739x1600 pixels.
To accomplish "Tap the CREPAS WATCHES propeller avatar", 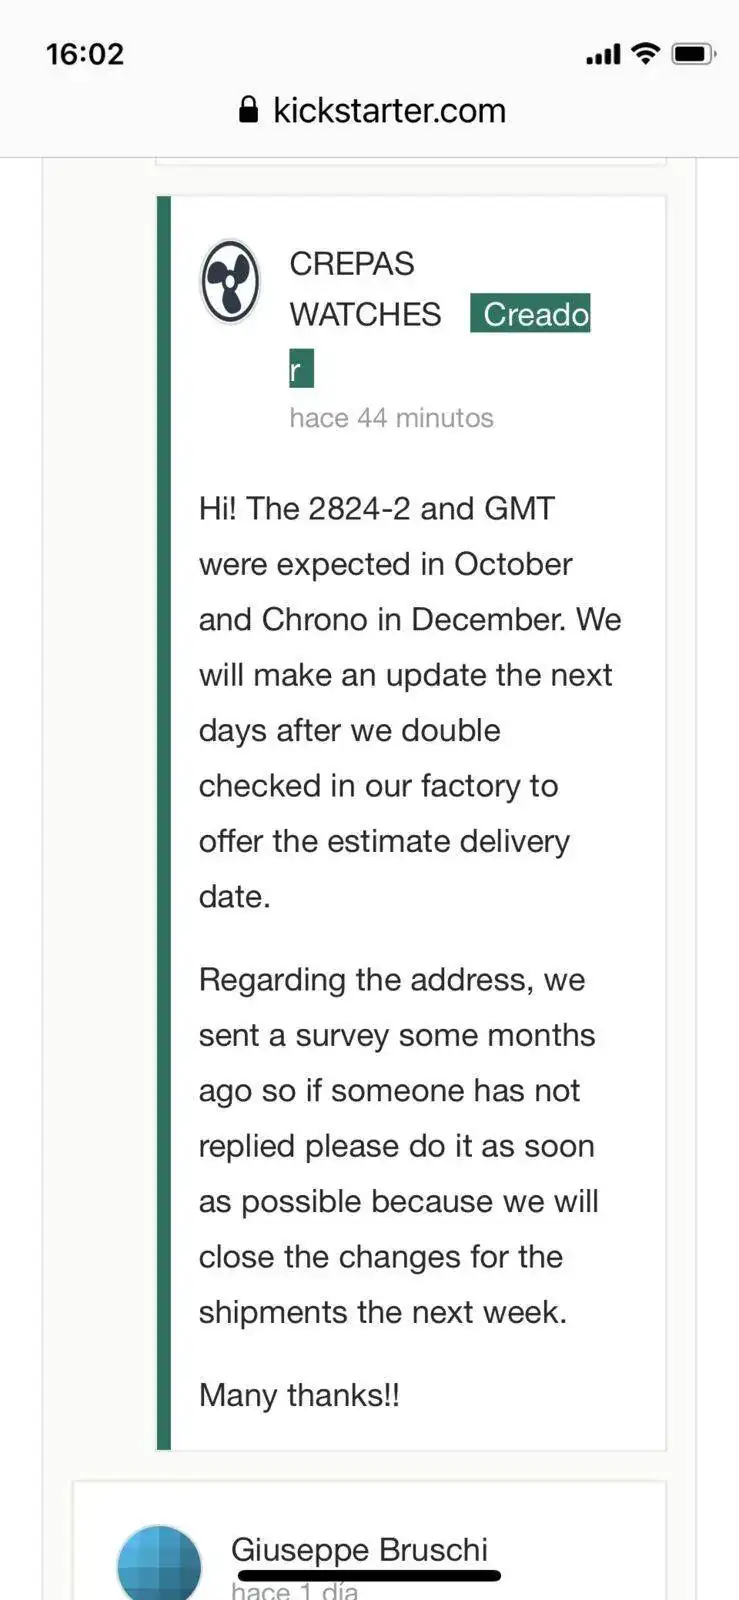I will coord(230,281).
